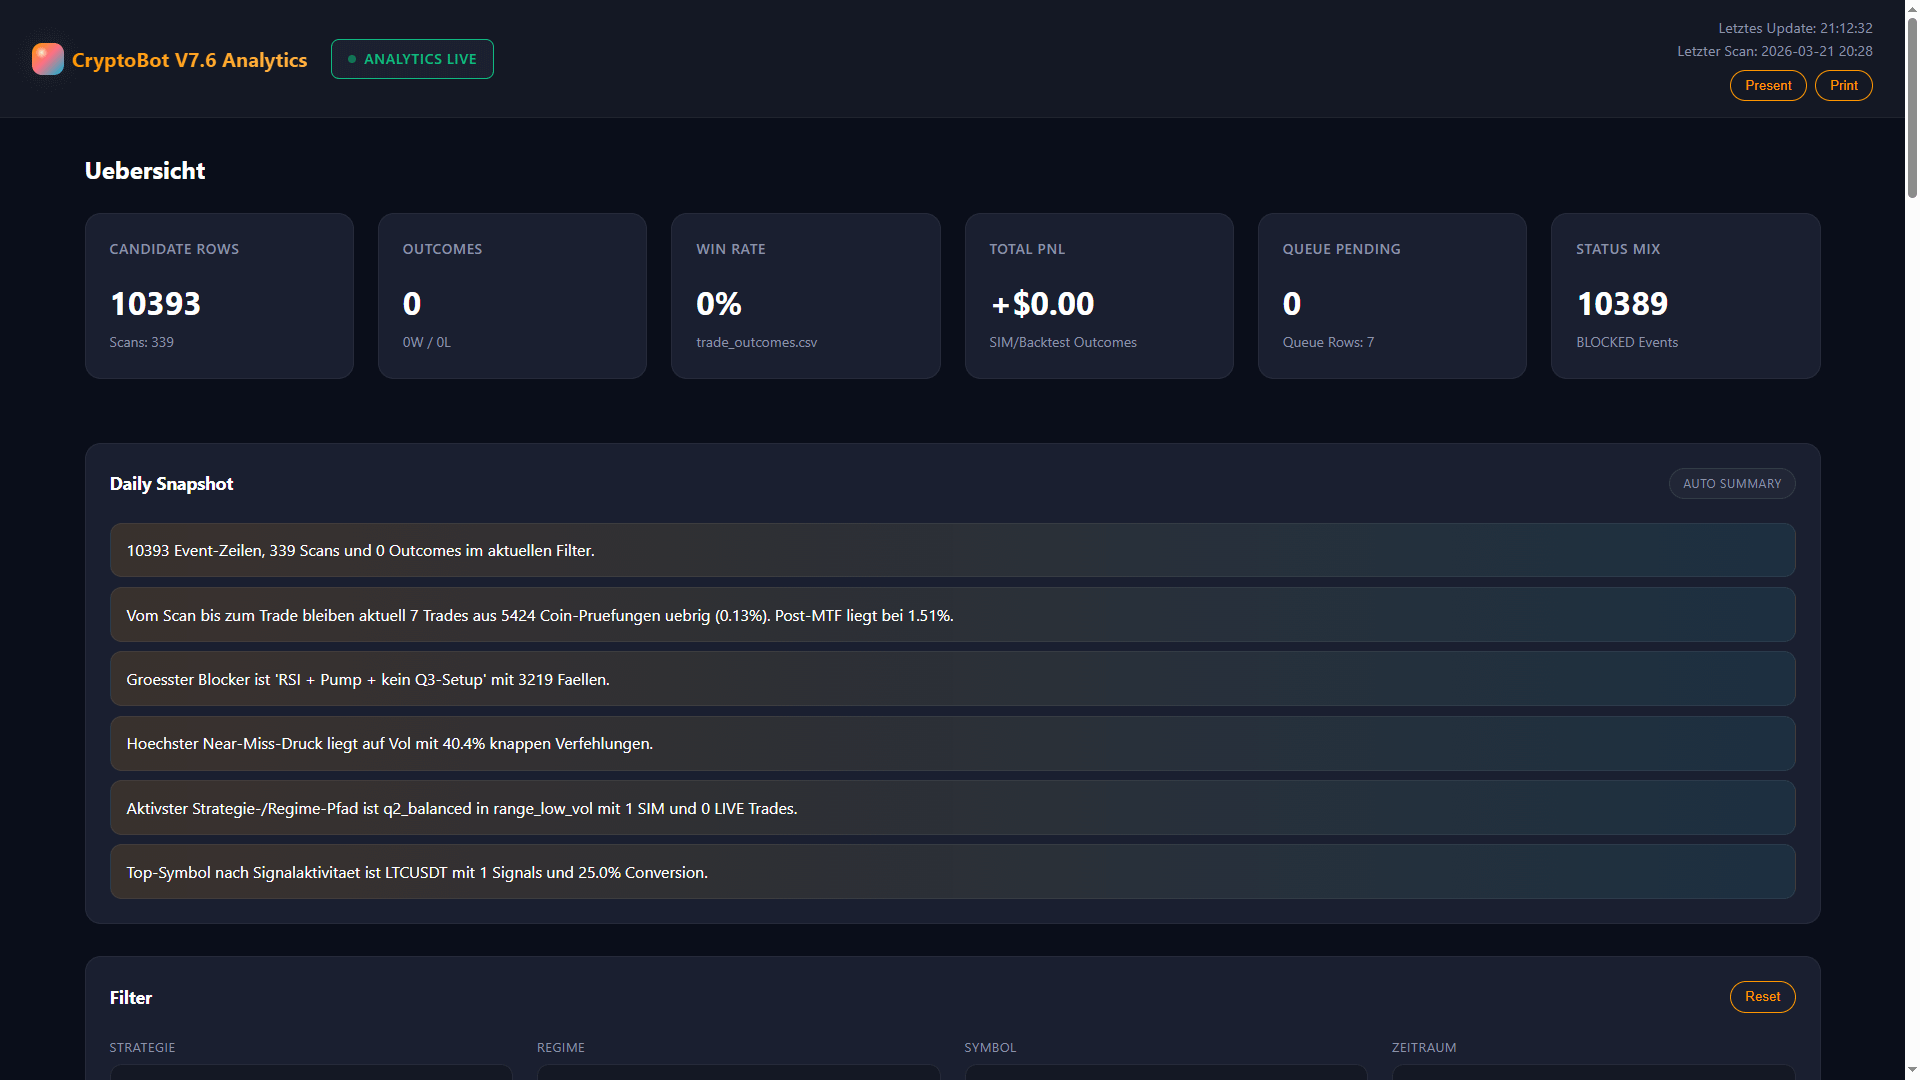
Task: Click the Groesster Blocker snapshot row
Action: [952, 679]
